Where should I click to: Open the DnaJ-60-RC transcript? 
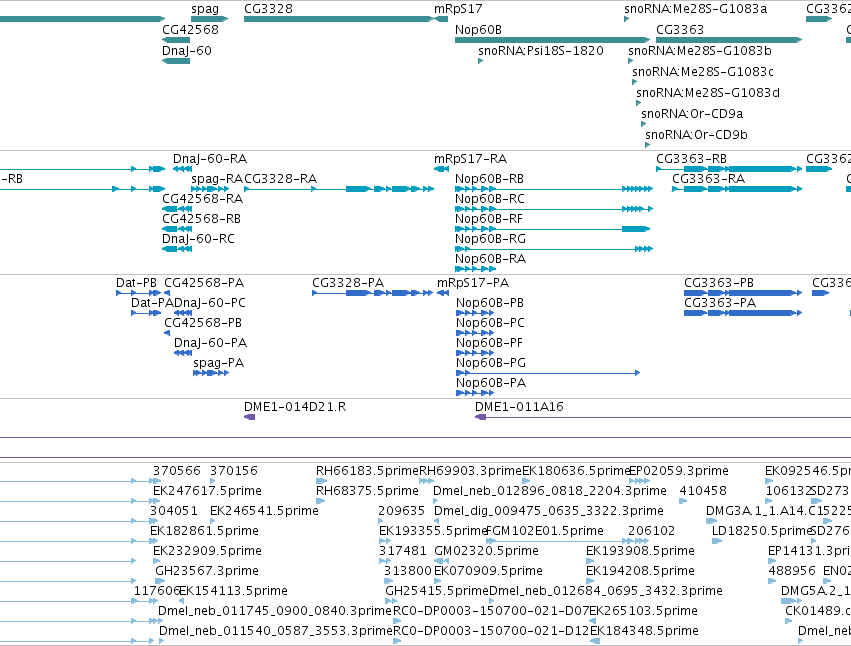pyautogui.click(x=177, y=249)
